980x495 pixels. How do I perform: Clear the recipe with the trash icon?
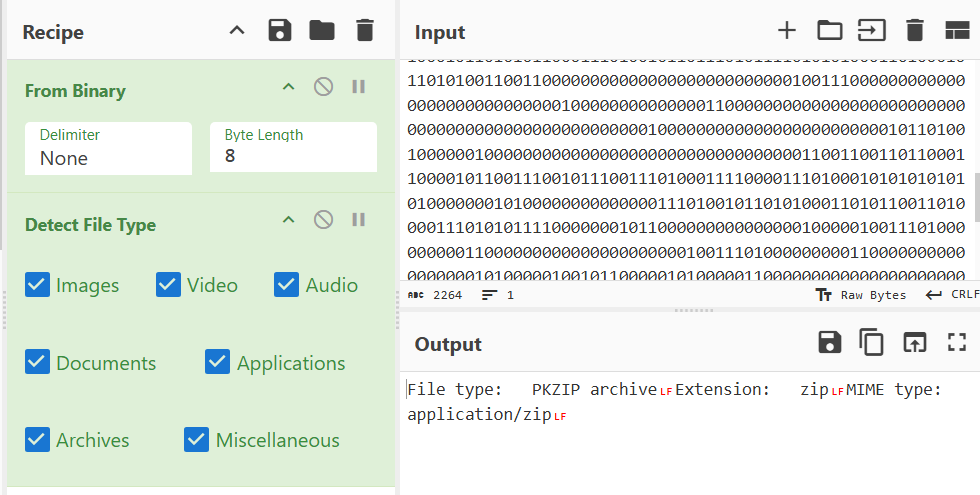coord(364,31)
